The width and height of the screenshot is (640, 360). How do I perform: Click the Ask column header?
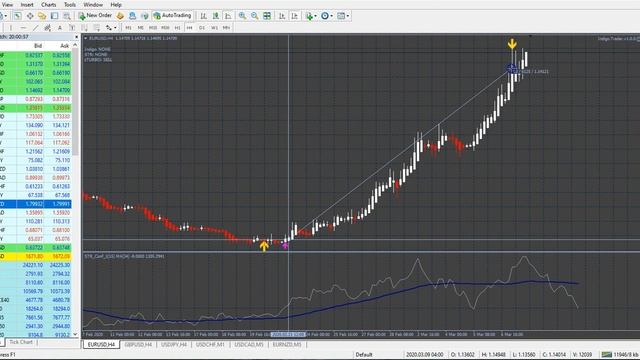64,46
